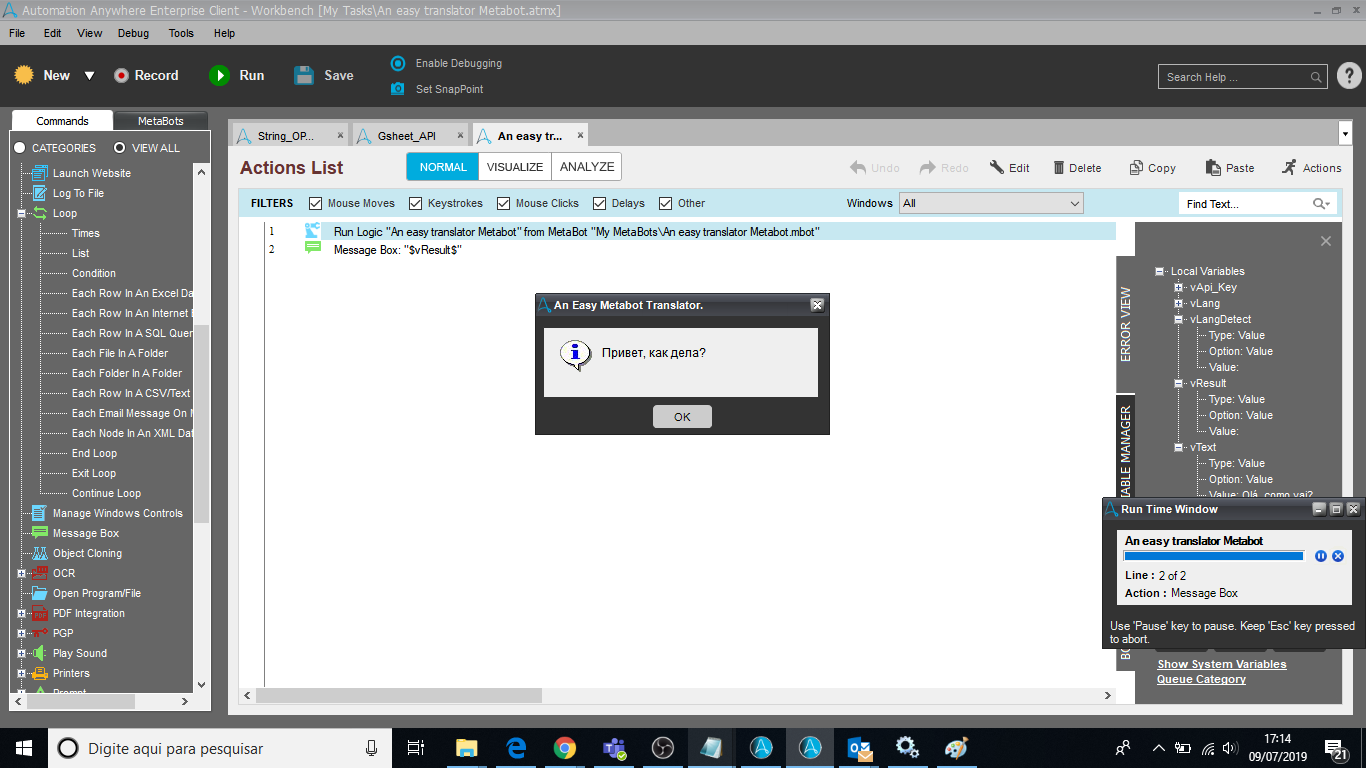Uncheck the Delays filter
This screenshot has width=1366, height=768.
600,203
